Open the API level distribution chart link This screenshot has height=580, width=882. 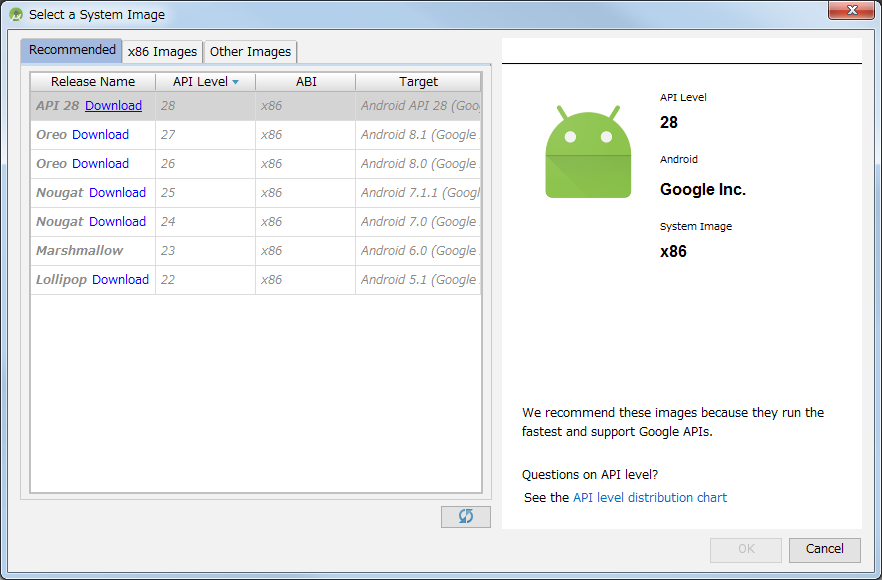point(650,498)
